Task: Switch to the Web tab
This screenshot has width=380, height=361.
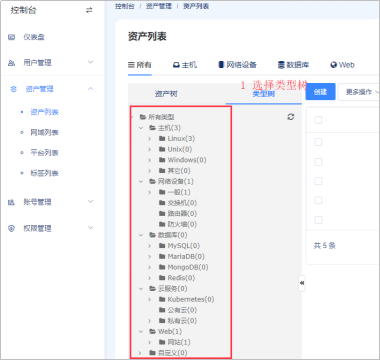Action: [x=342, y=65]
